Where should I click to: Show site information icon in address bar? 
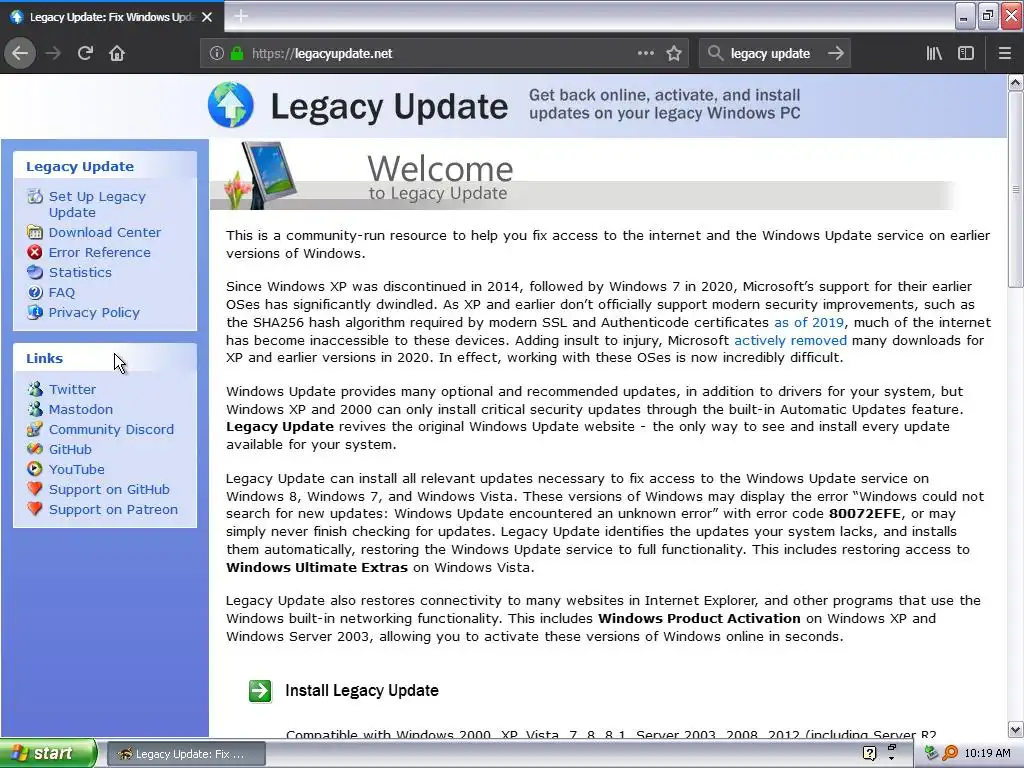216,54
